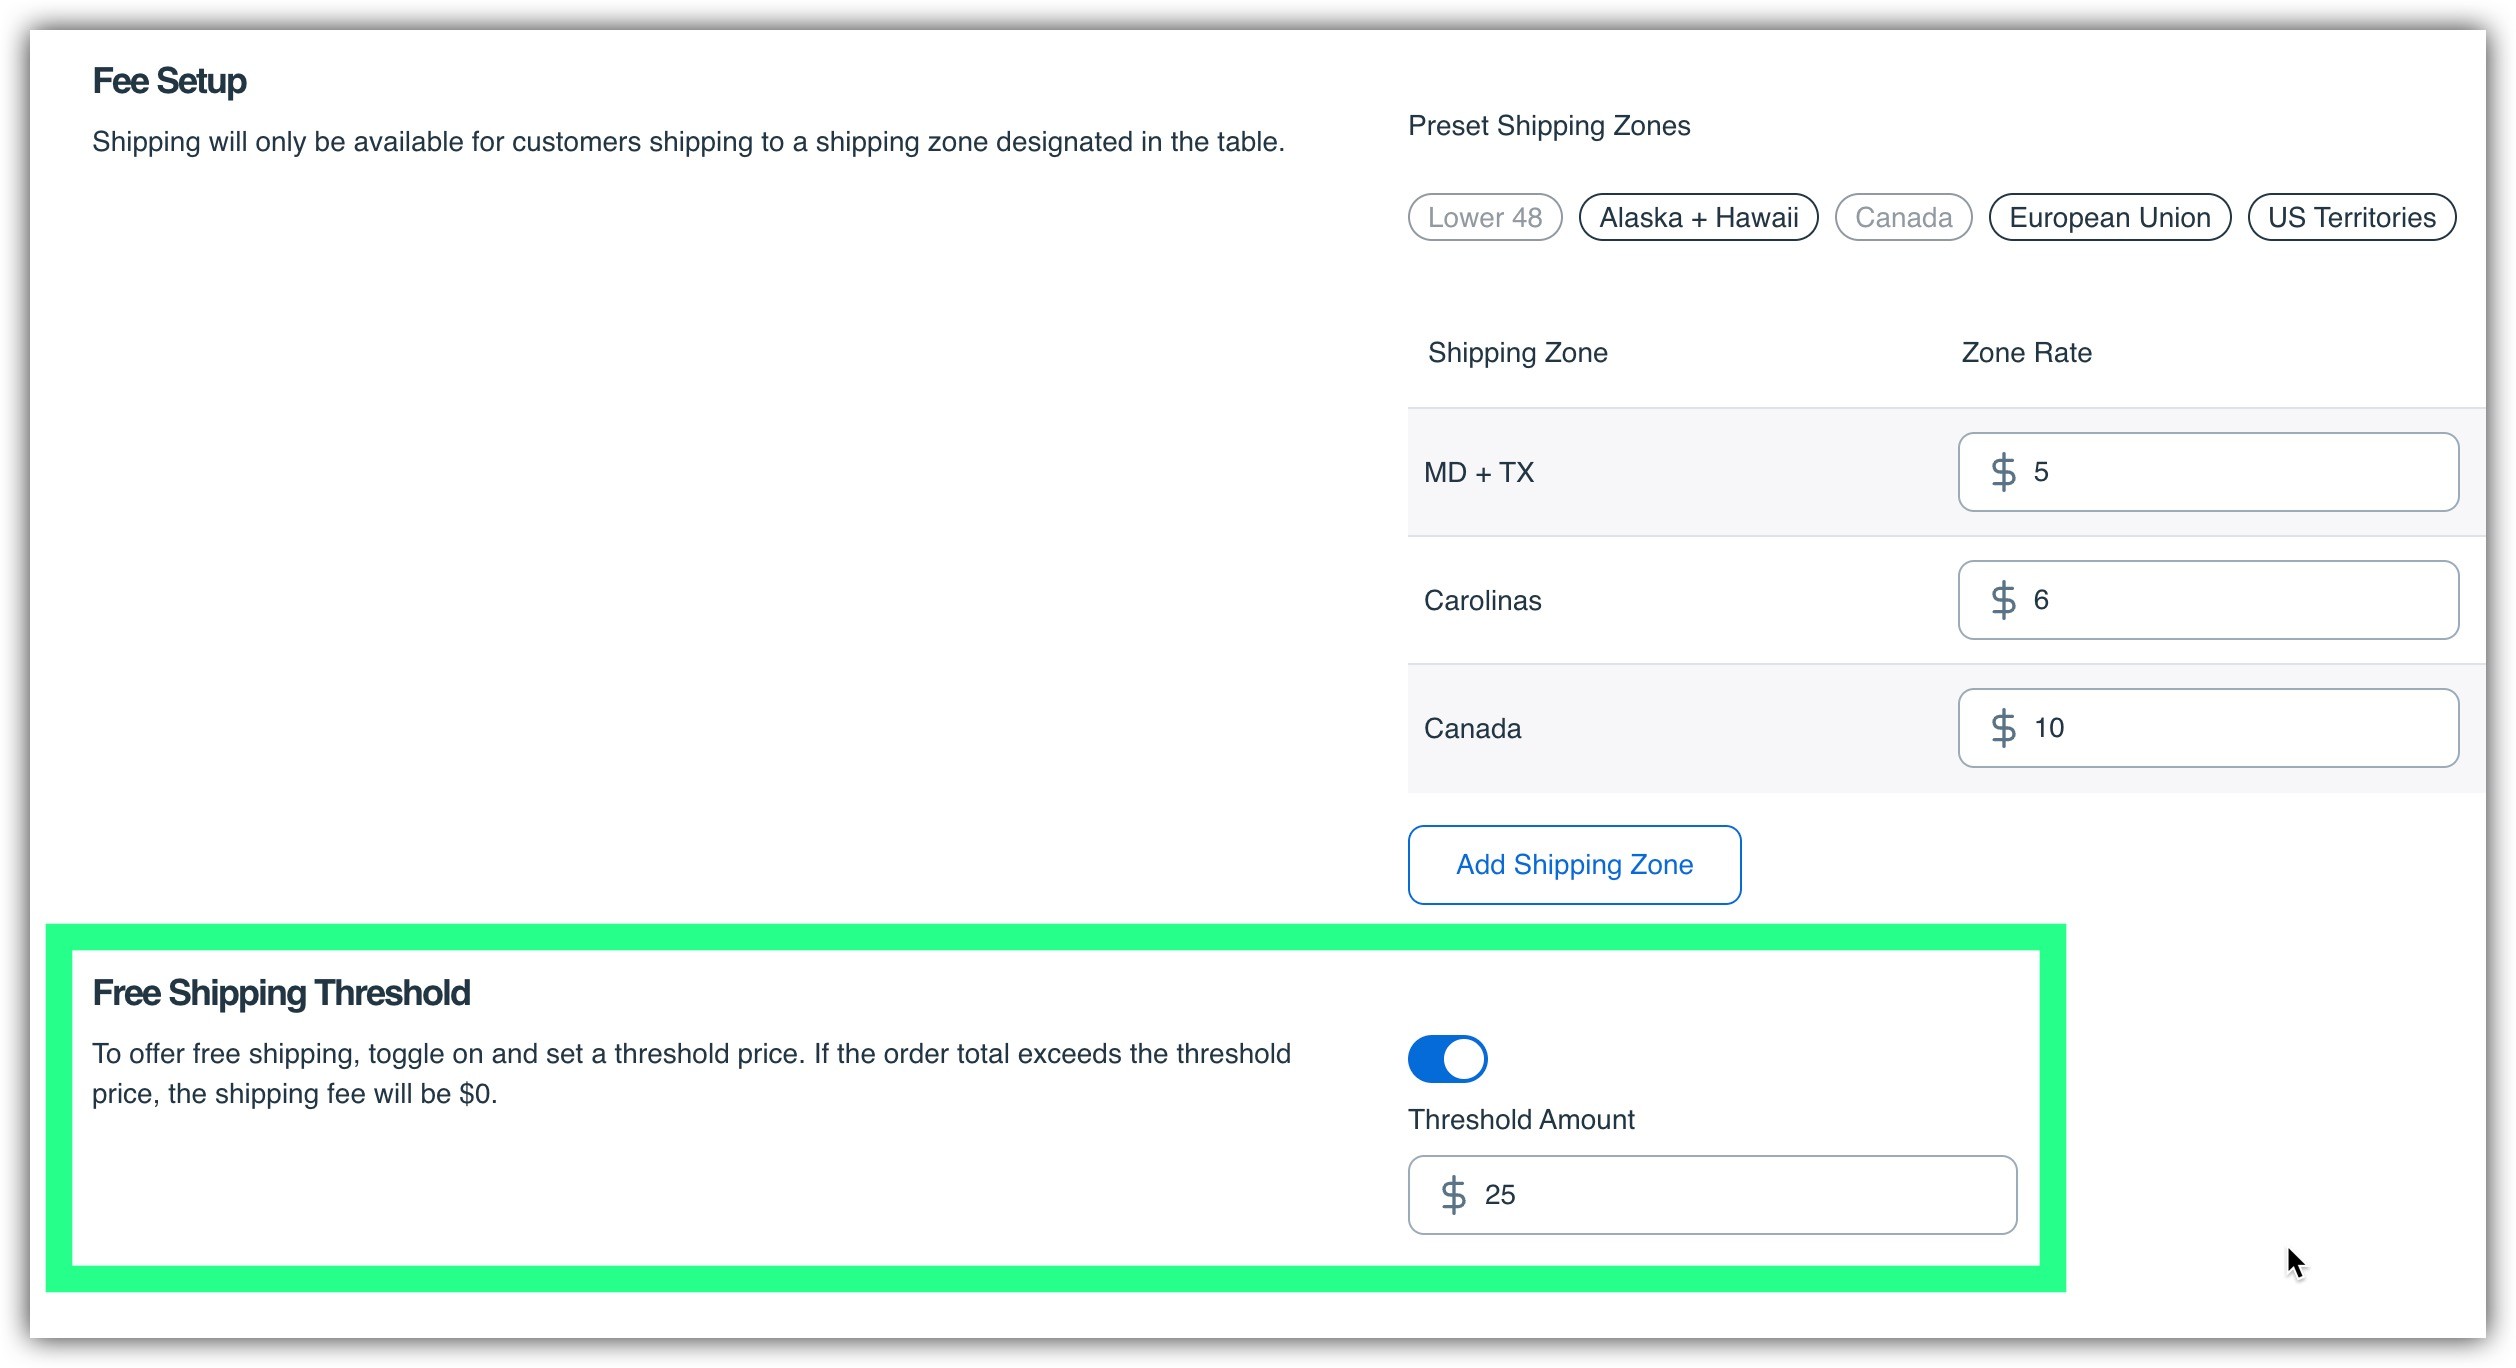This screenshot has width=2516, height=1368.
Task: Edit Carolinas zone rate field
Action: (2230, 600)
